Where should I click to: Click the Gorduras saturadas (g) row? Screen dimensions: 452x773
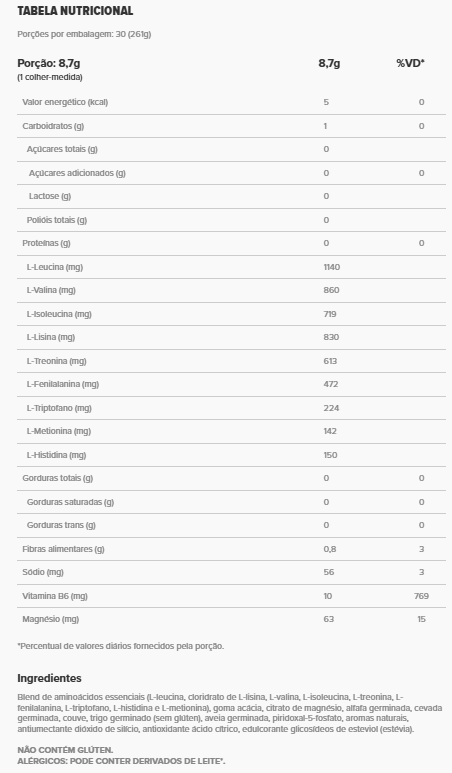point(232,502)
